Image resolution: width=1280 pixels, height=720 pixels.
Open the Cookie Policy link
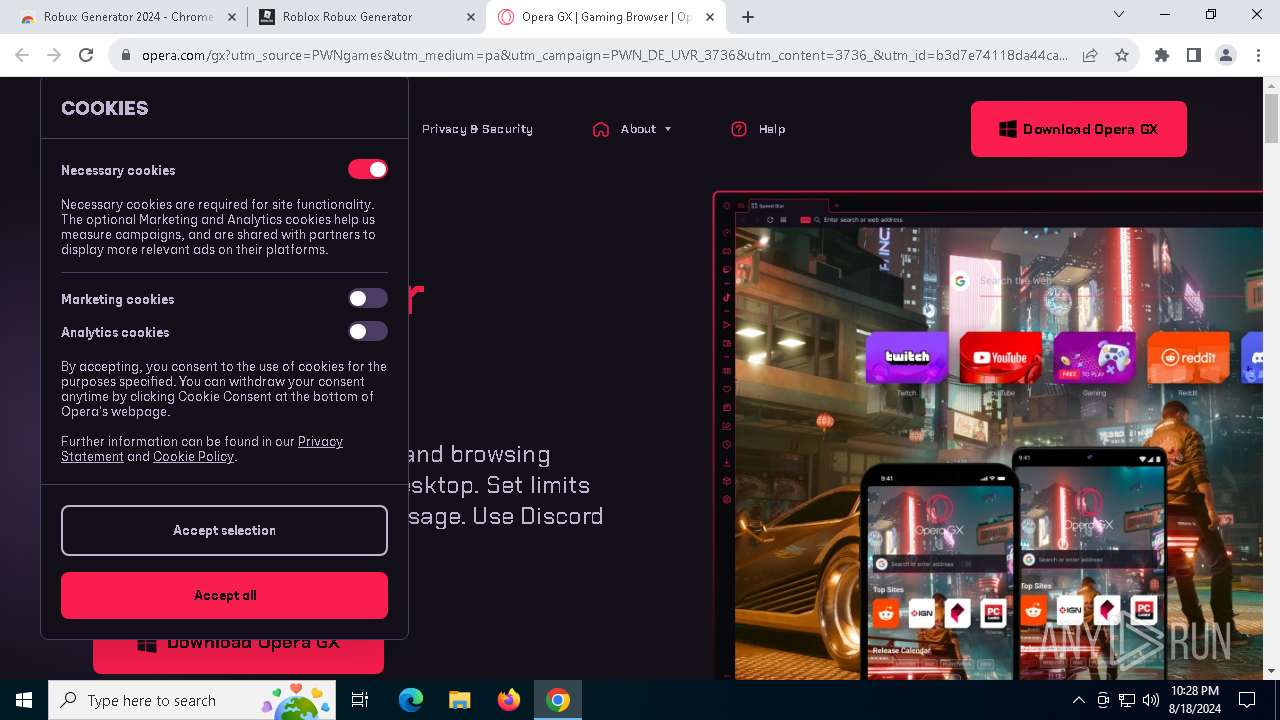tap(193, 456)
